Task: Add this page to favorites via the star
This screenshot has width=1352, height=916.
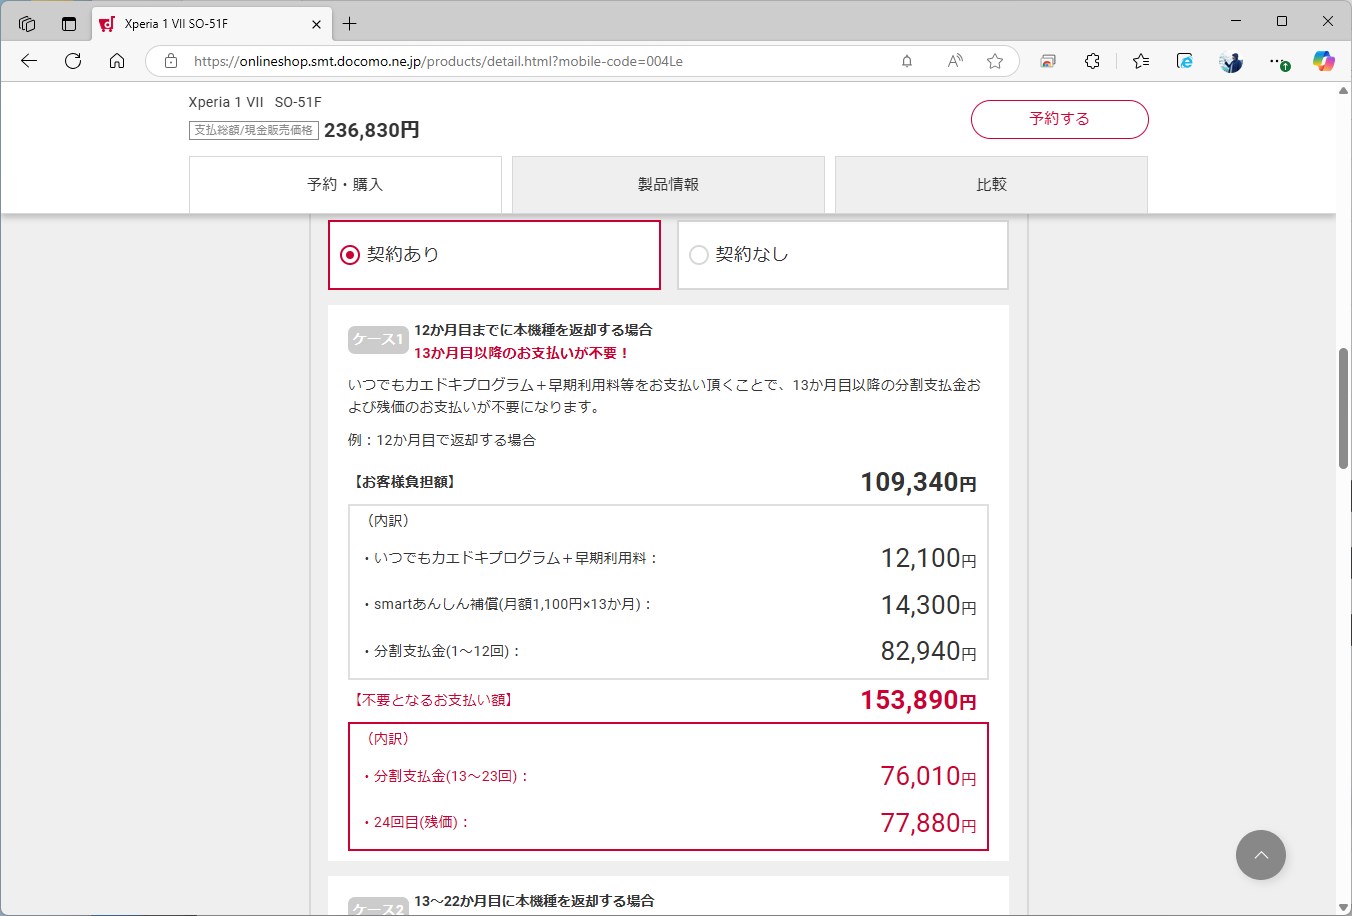Action: [995, 61]
